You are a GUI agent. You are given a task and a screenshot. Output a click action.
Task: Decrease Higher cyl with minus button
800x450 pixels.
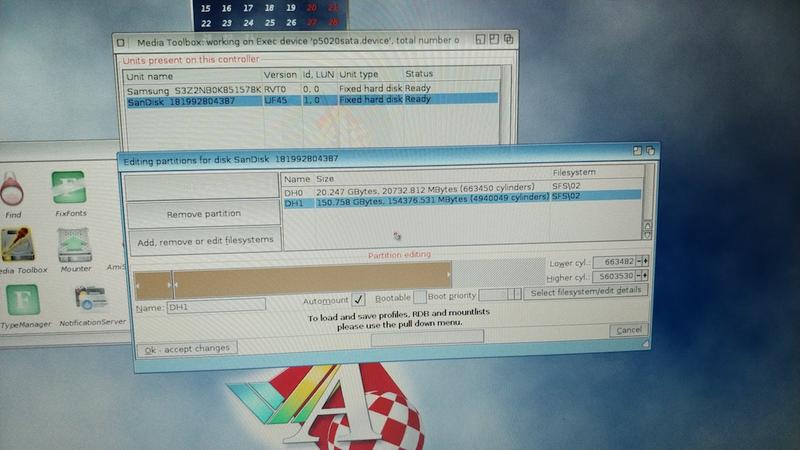(x=638, y=276)
